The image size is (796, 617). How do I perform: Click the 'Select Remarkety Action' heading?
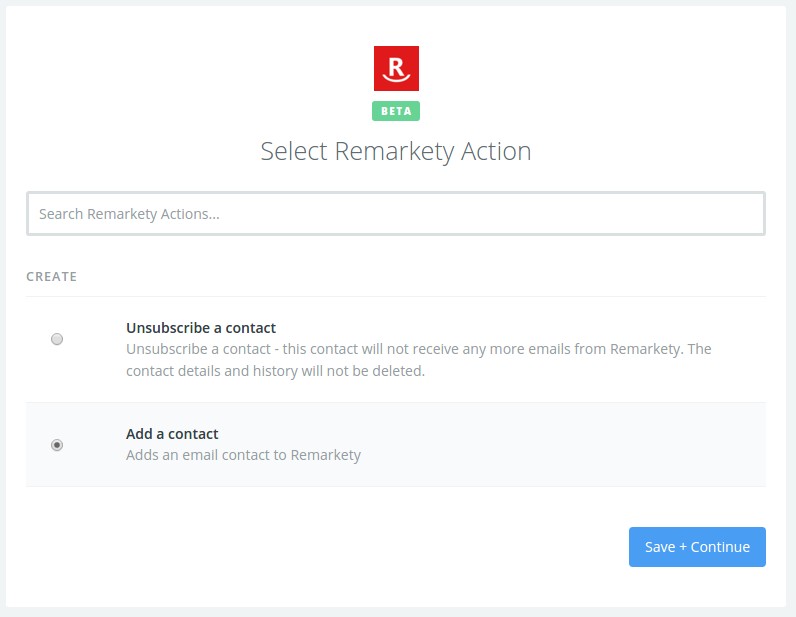(x=396, y=151)
